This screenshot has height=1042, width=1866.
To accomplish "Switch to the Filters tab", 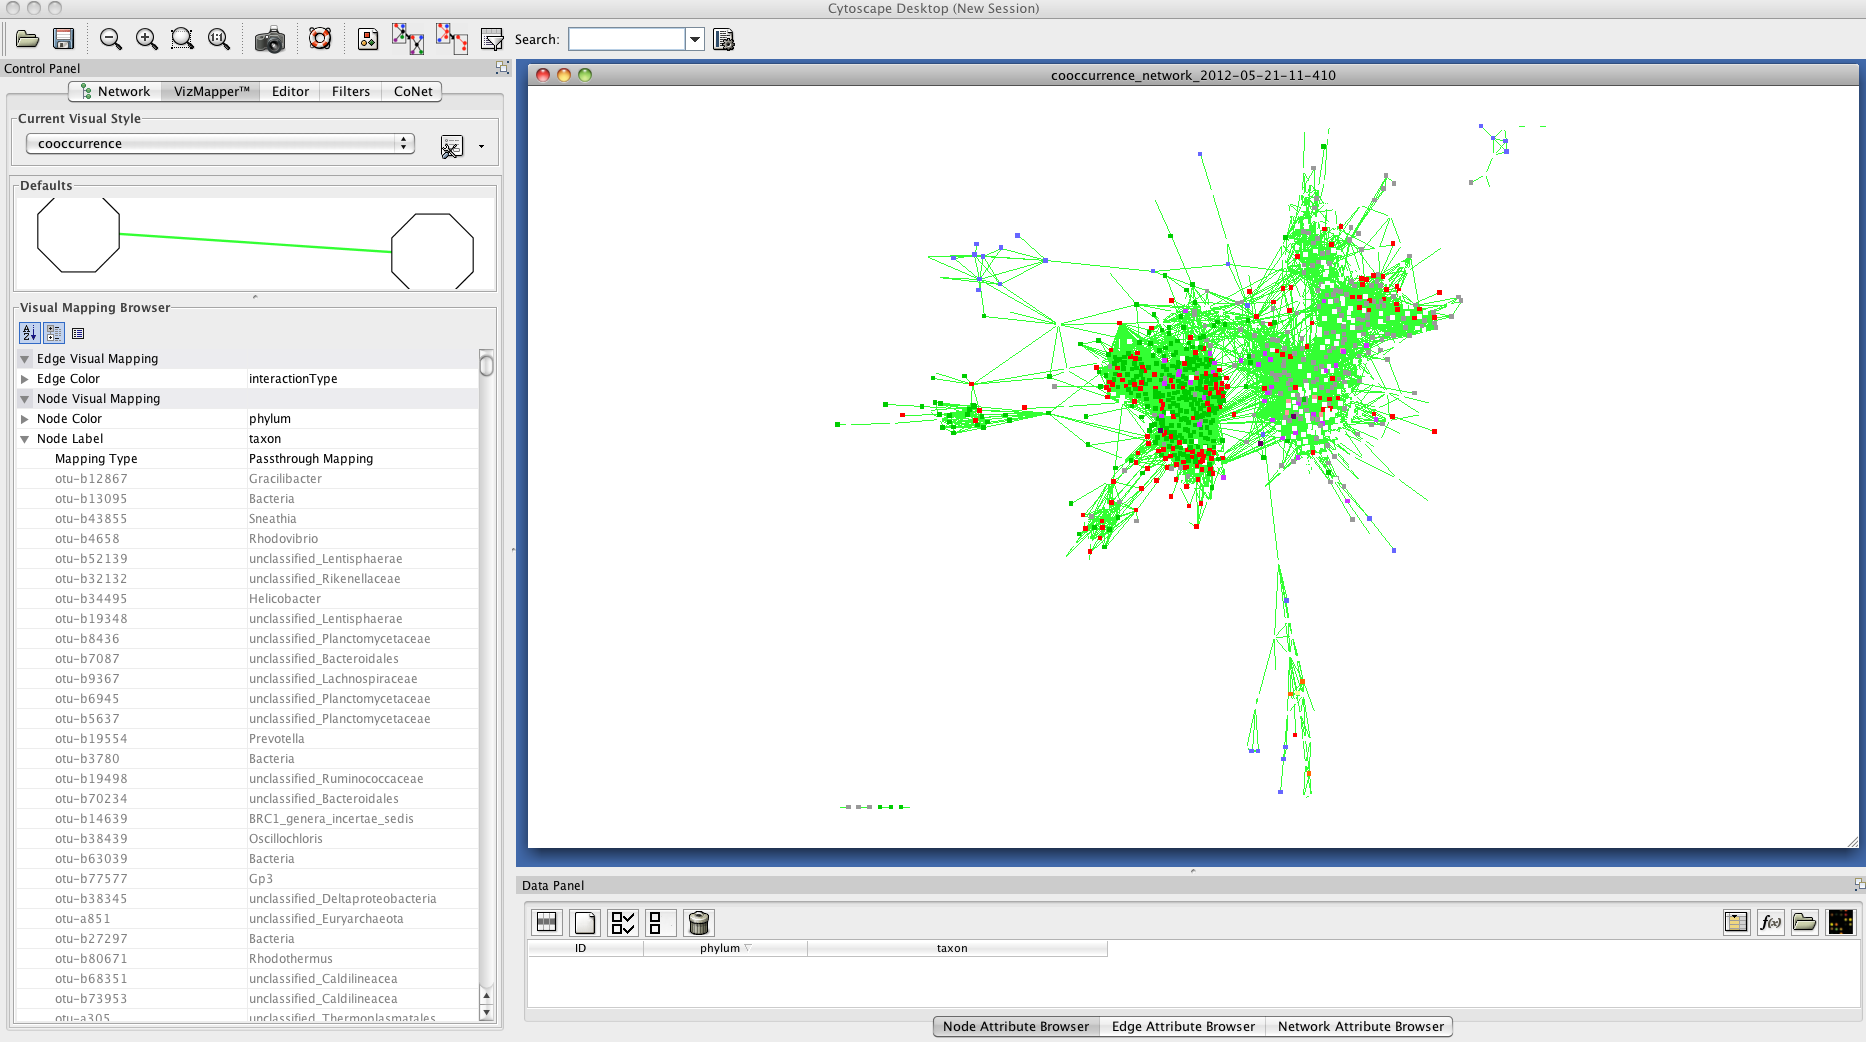I will pyautogui.click(x=350, y=91).
